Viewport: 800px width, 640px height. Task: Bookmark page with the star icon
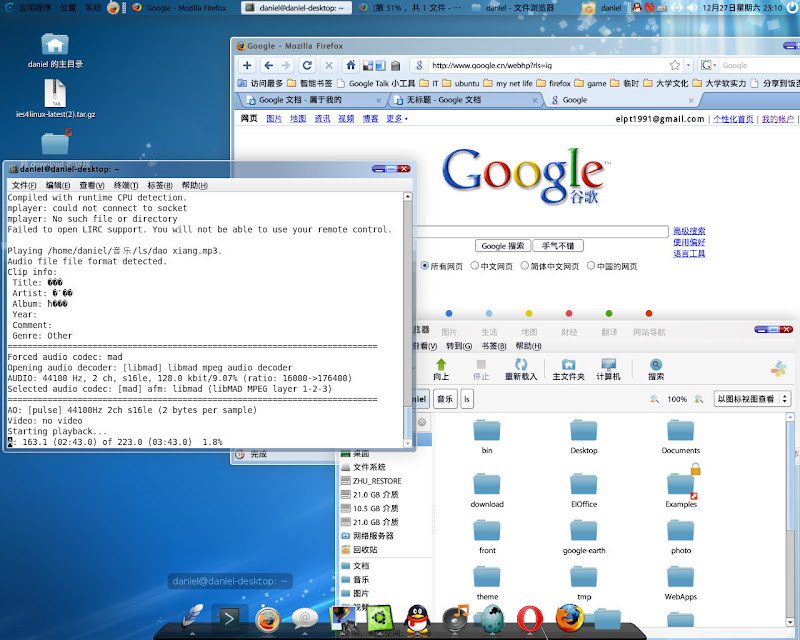[x=675, y=65]
